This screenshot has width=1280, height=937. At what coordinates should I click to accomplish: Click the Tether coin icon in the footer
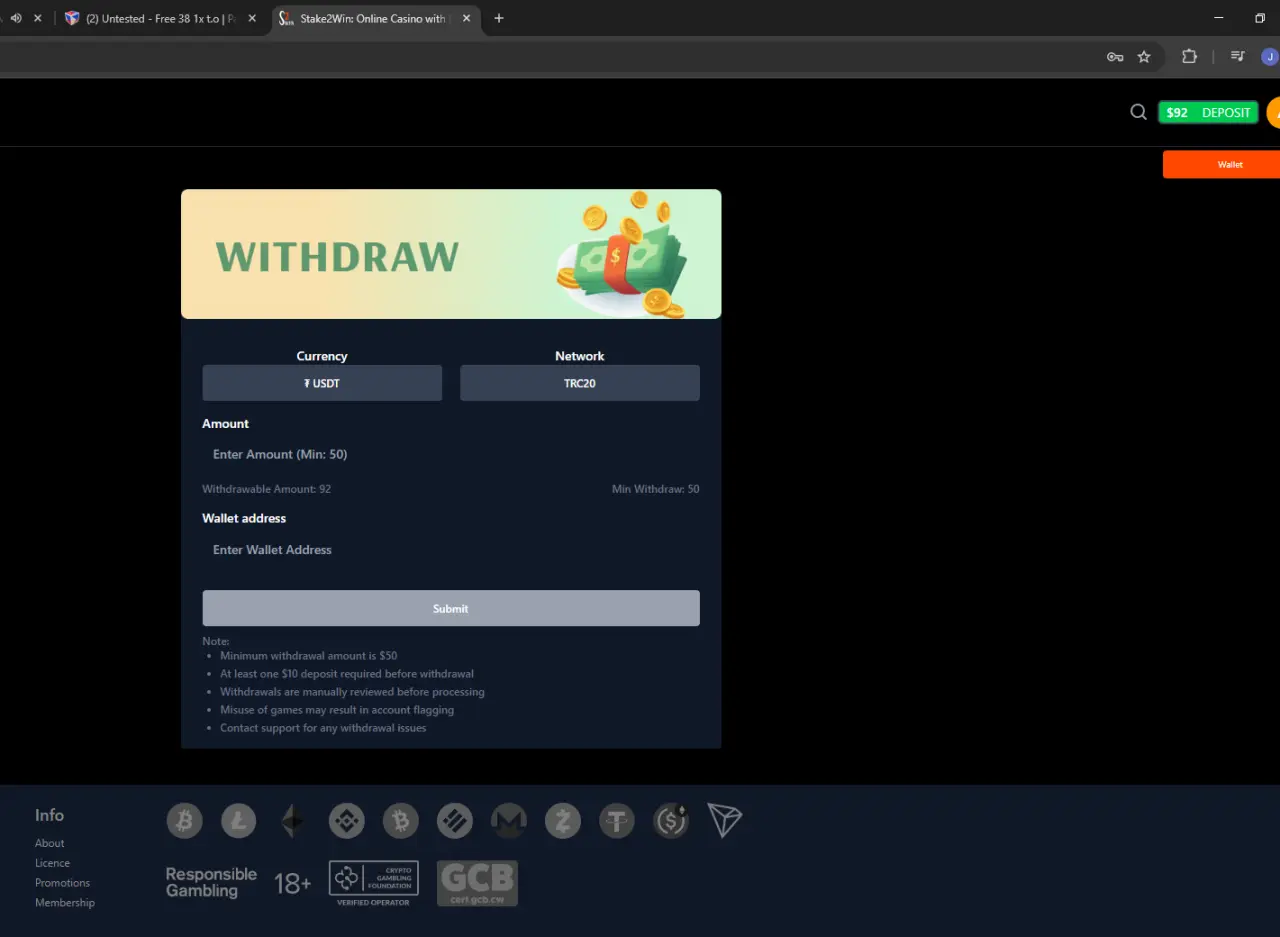click(x=617, y=821)
